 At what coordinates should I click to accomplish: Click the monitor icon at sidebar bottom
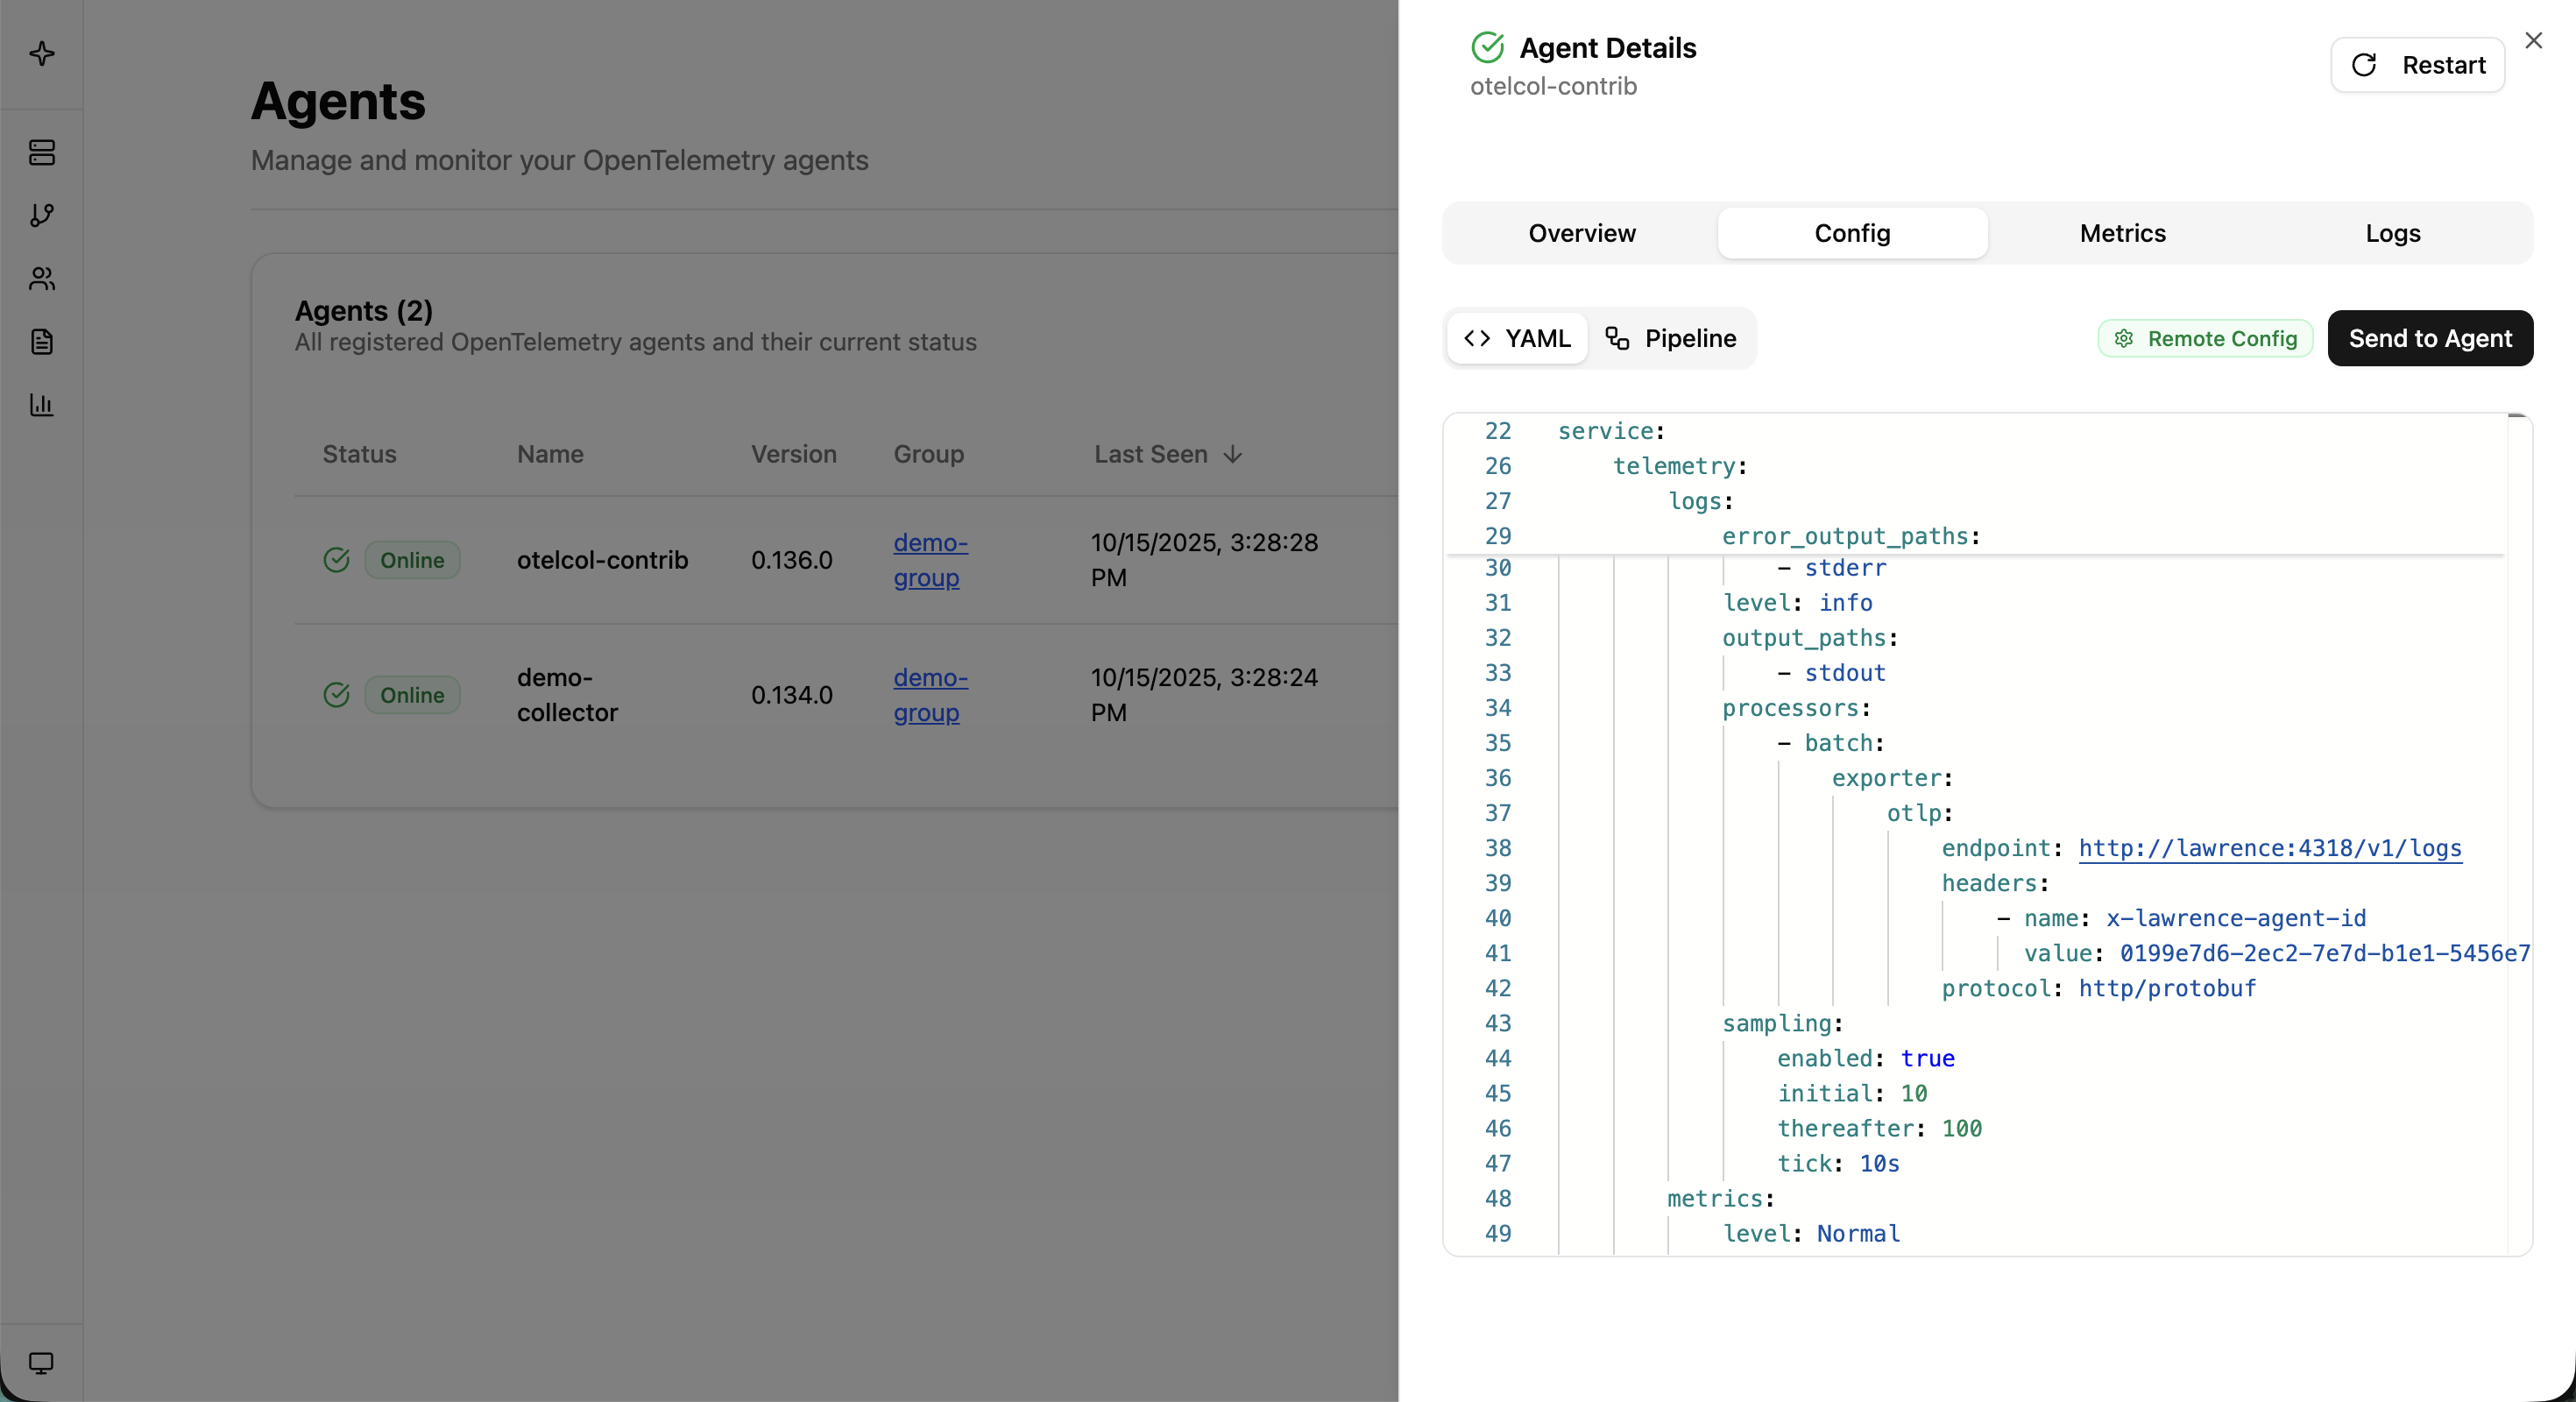(x=41, y=1363)
